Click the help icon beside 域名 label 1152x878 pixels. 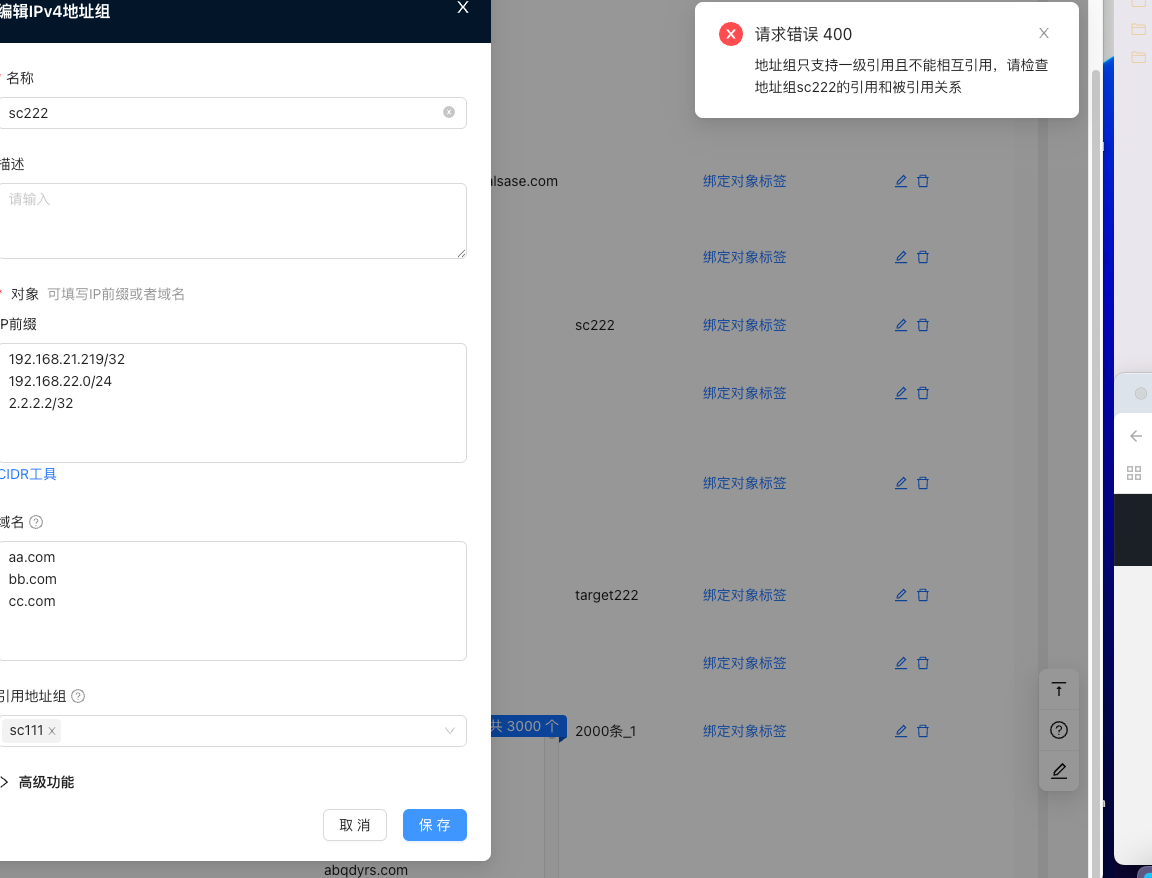tap(36, 522)
